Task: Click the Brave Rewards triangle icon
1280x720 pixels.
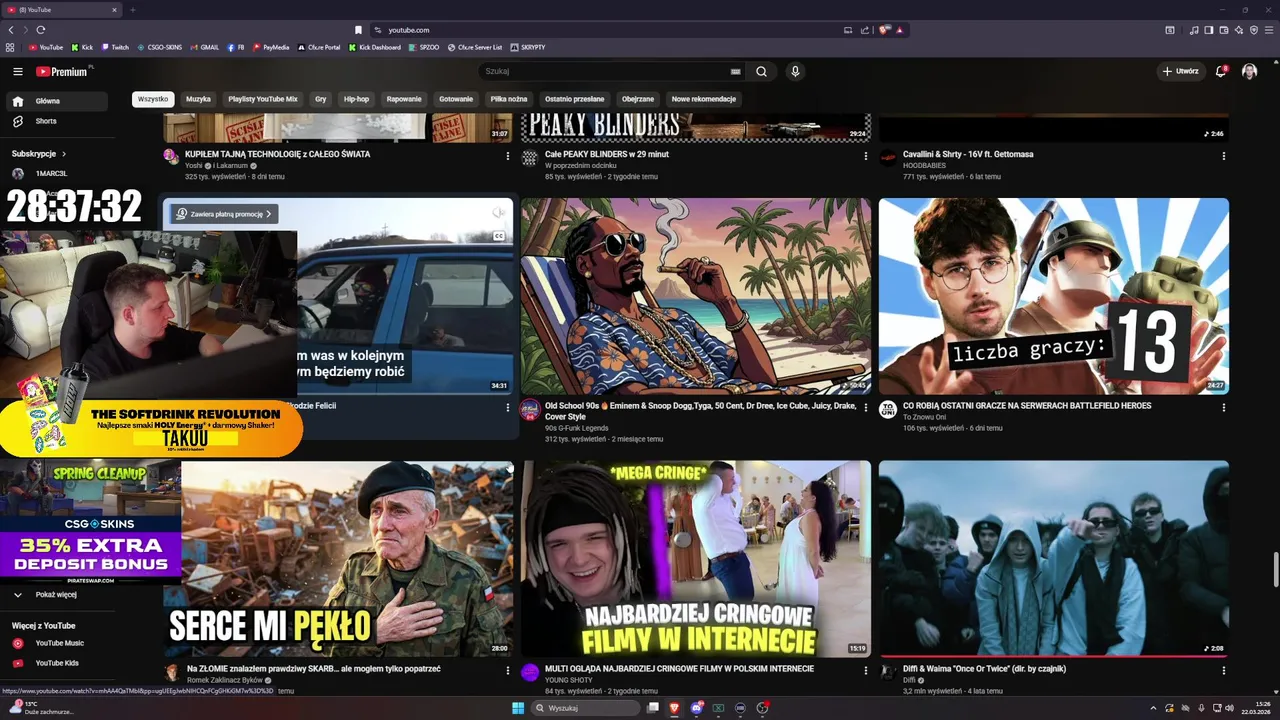Action: point(899,30)
